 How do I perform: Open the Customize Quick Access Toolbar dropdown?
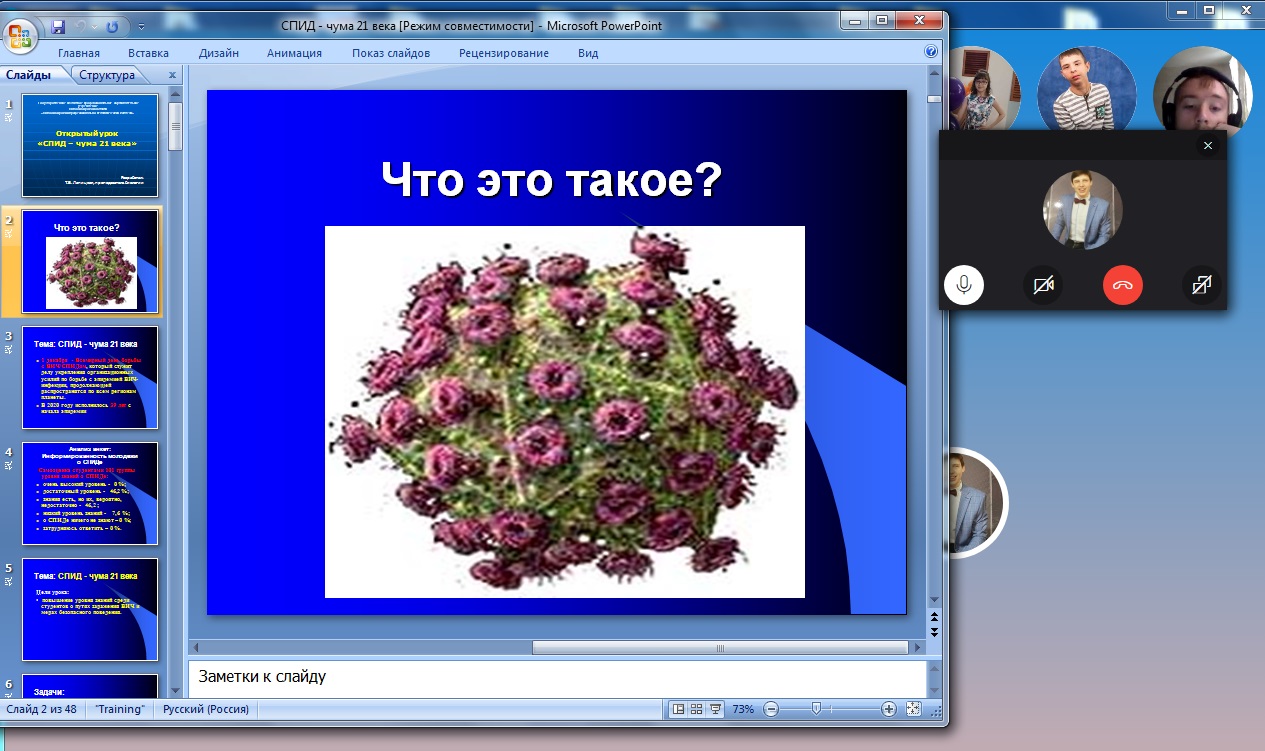(x=141, y=26)
